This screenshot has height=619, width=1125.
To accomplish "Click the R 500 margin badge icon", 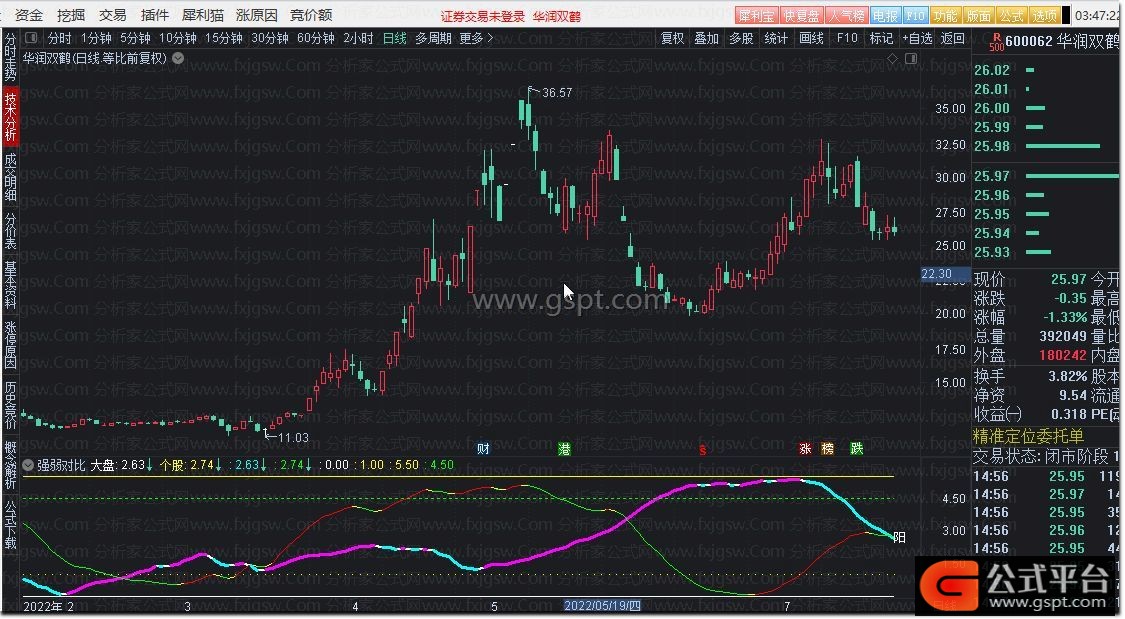I will tap(996, 42).
